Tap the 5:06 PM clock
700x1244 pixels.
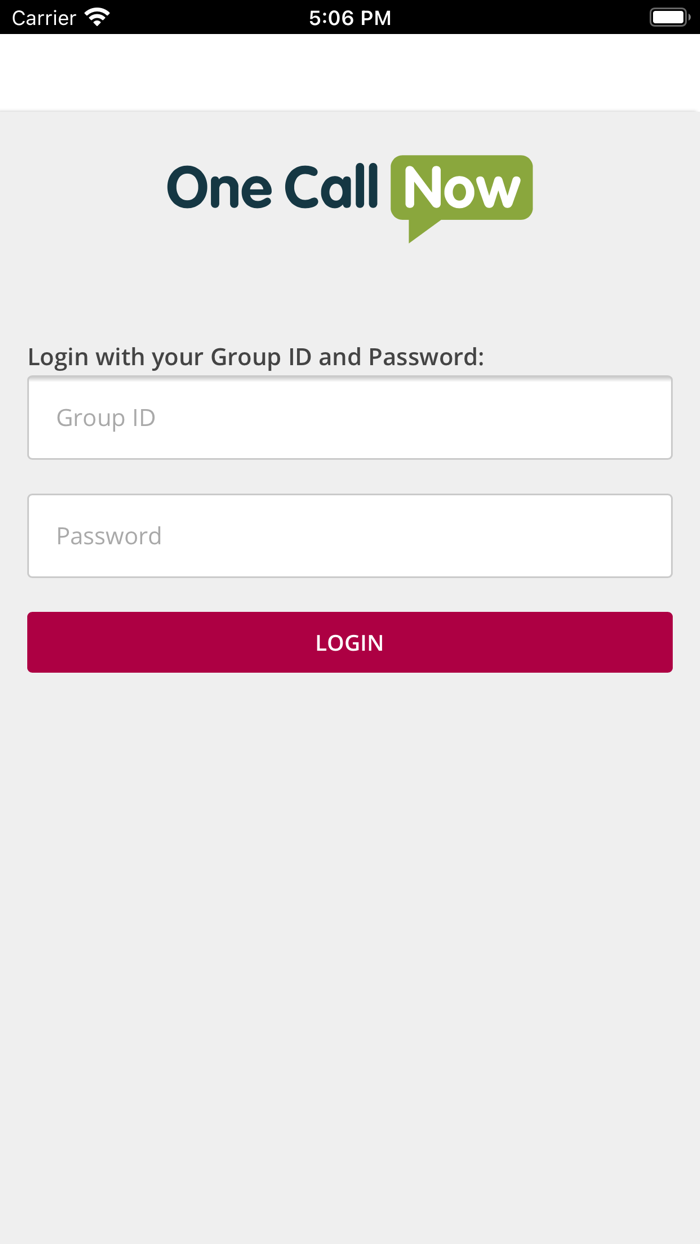coord(350,17)
